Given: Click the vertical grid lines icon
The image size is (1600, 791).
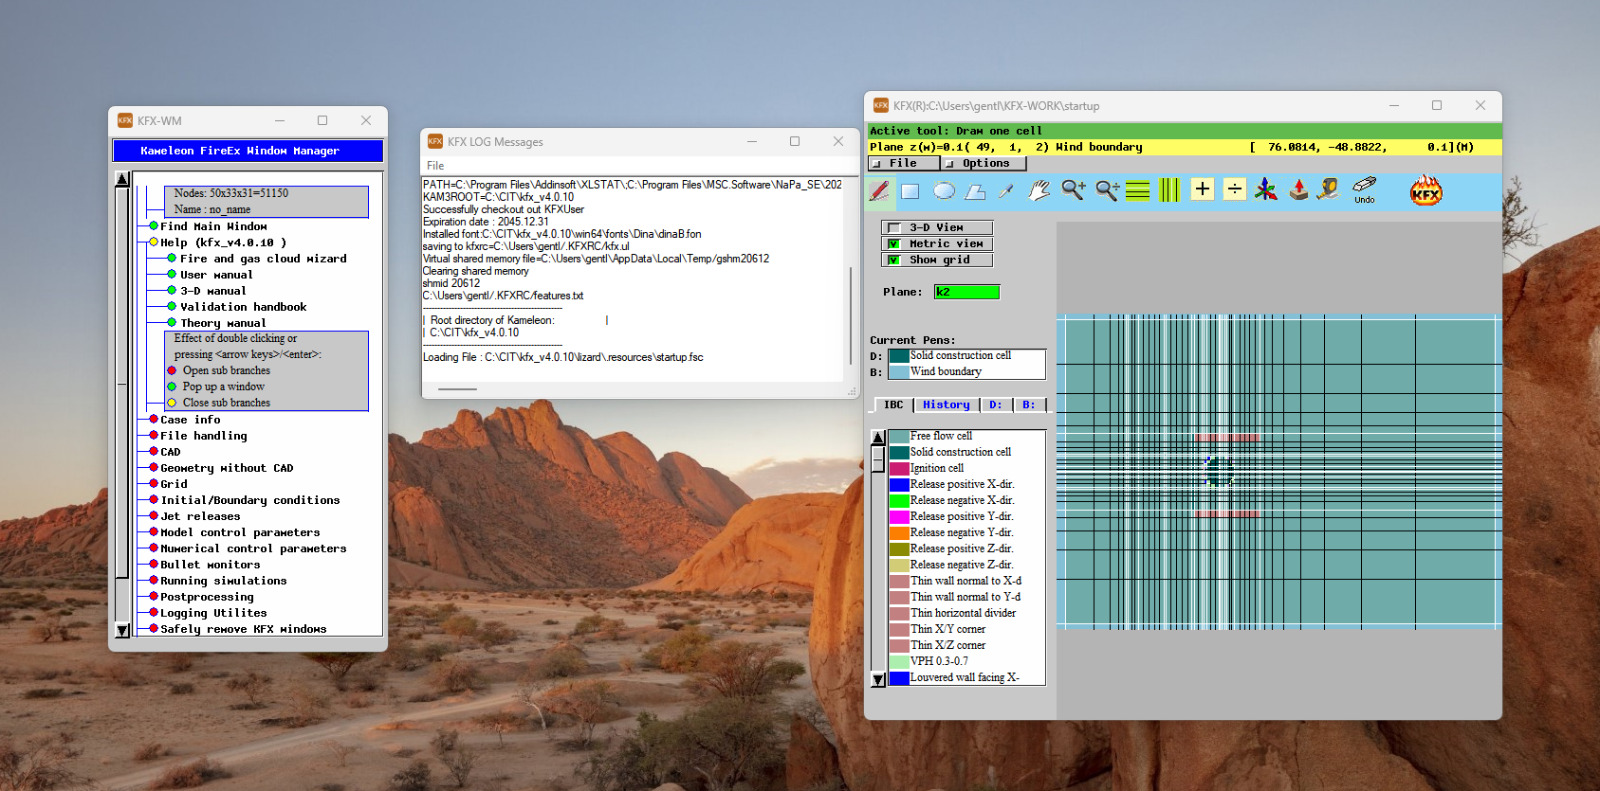Looking at the screenshot, I should coord(1169,190).
